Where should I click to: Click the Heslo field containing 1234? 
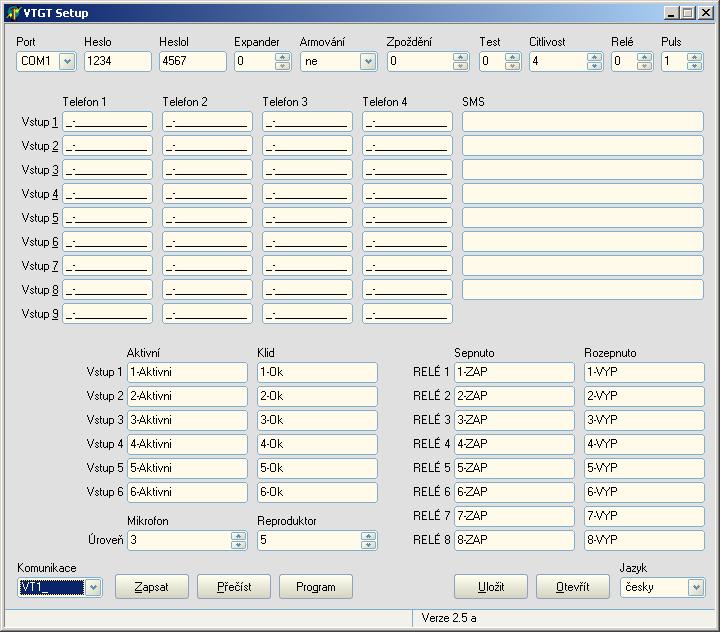coord(118,61)
